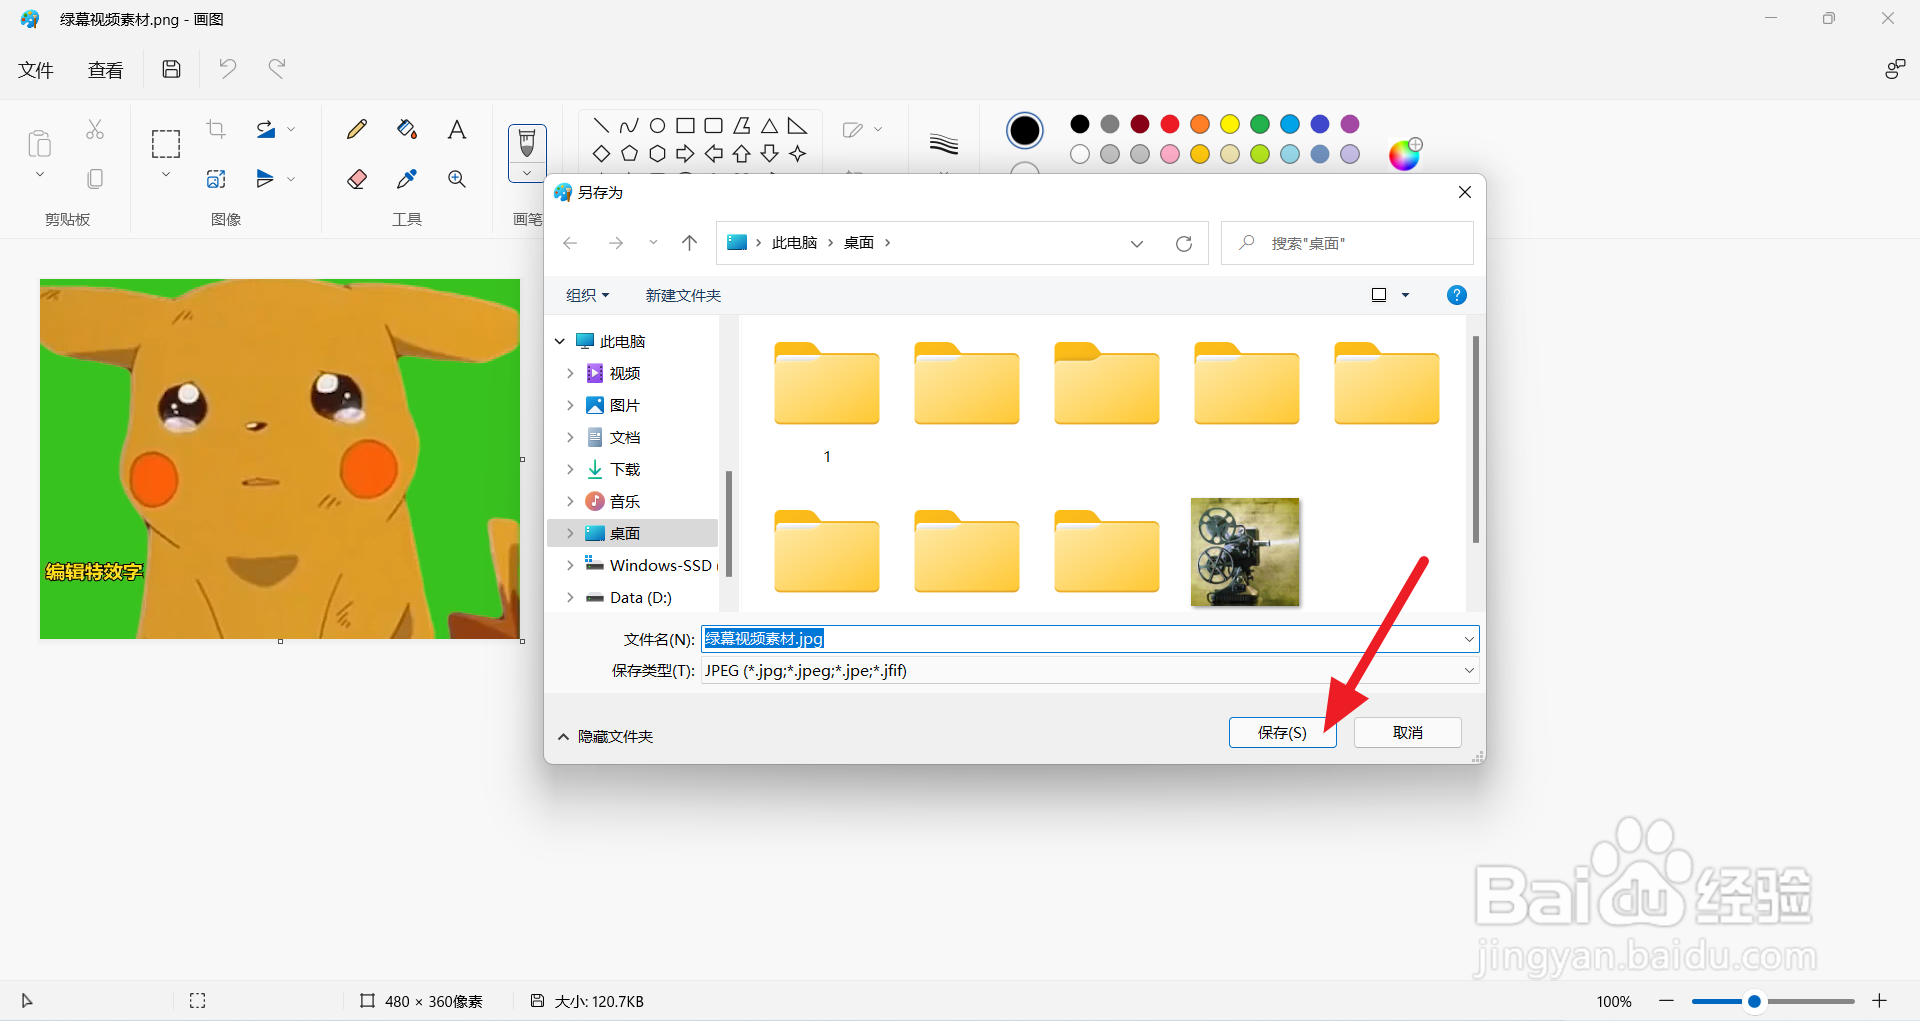
Task: Click the Undo arrow
Action: click(228, 69)
